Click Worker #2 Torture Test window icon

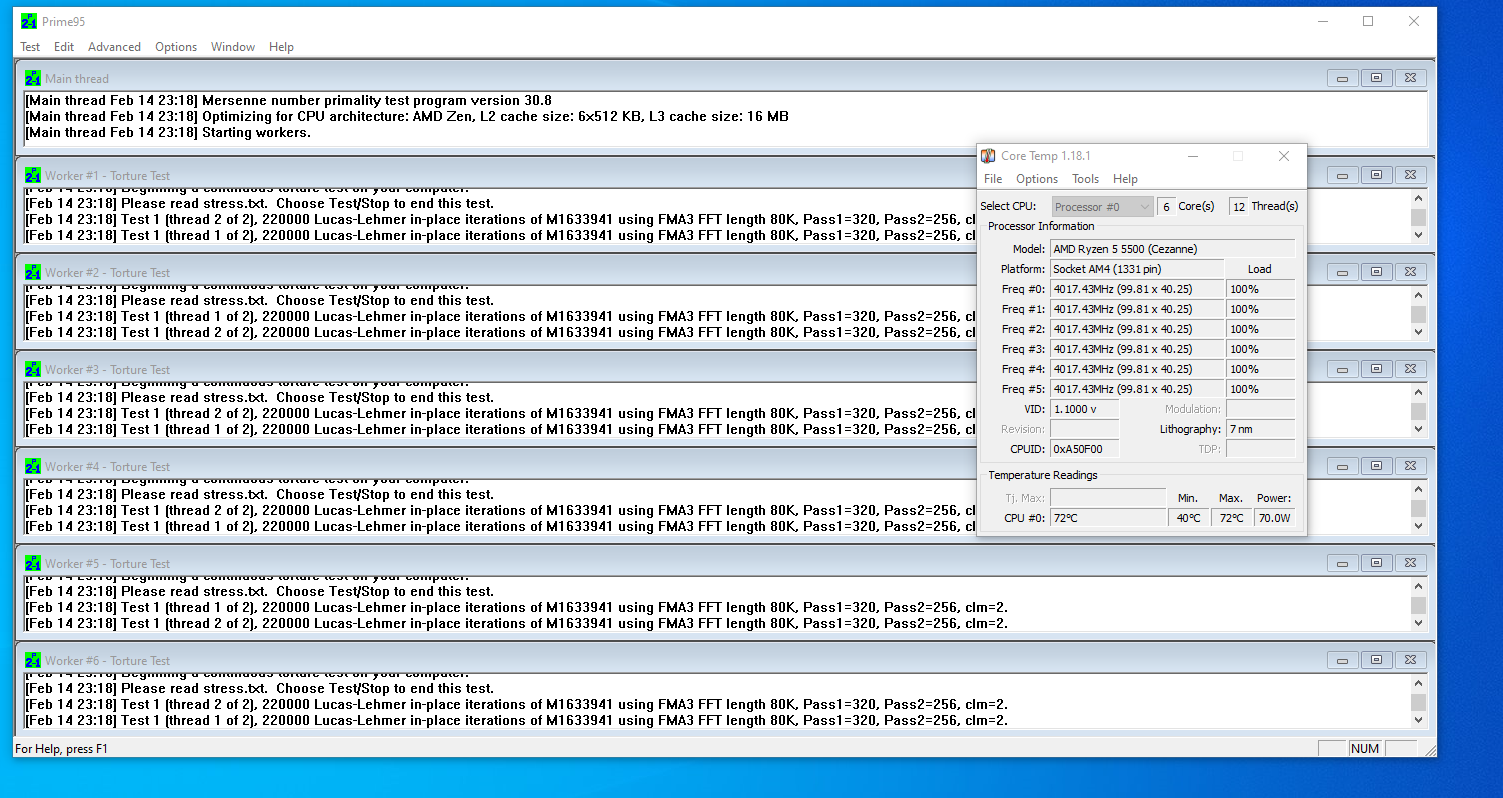(33, 272)
